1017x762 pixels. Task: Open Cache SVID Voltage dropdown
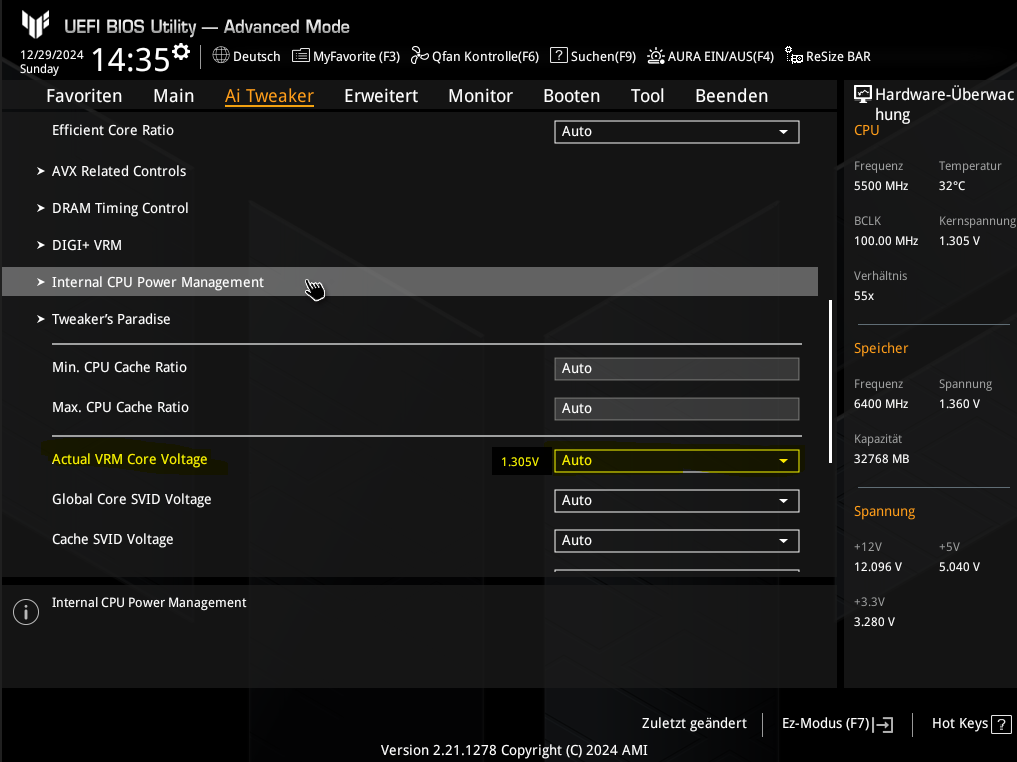[x=676, y=541]
